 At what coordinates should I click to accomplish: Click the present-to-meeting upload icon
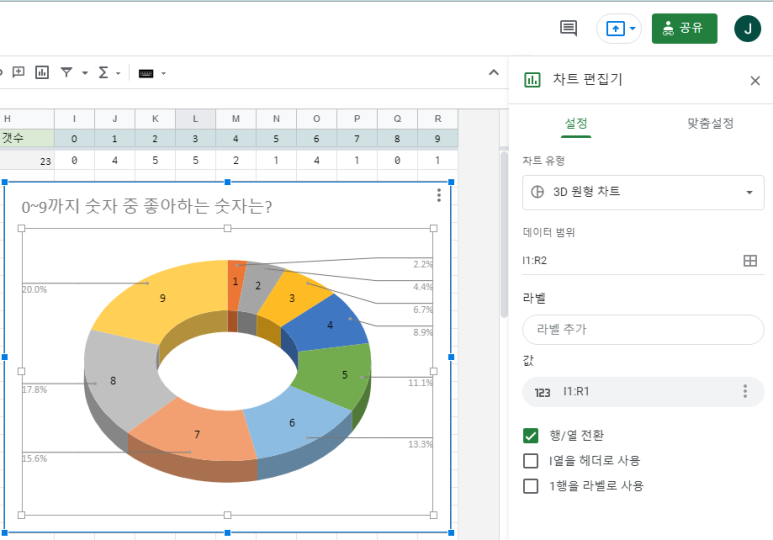point(615,29)
